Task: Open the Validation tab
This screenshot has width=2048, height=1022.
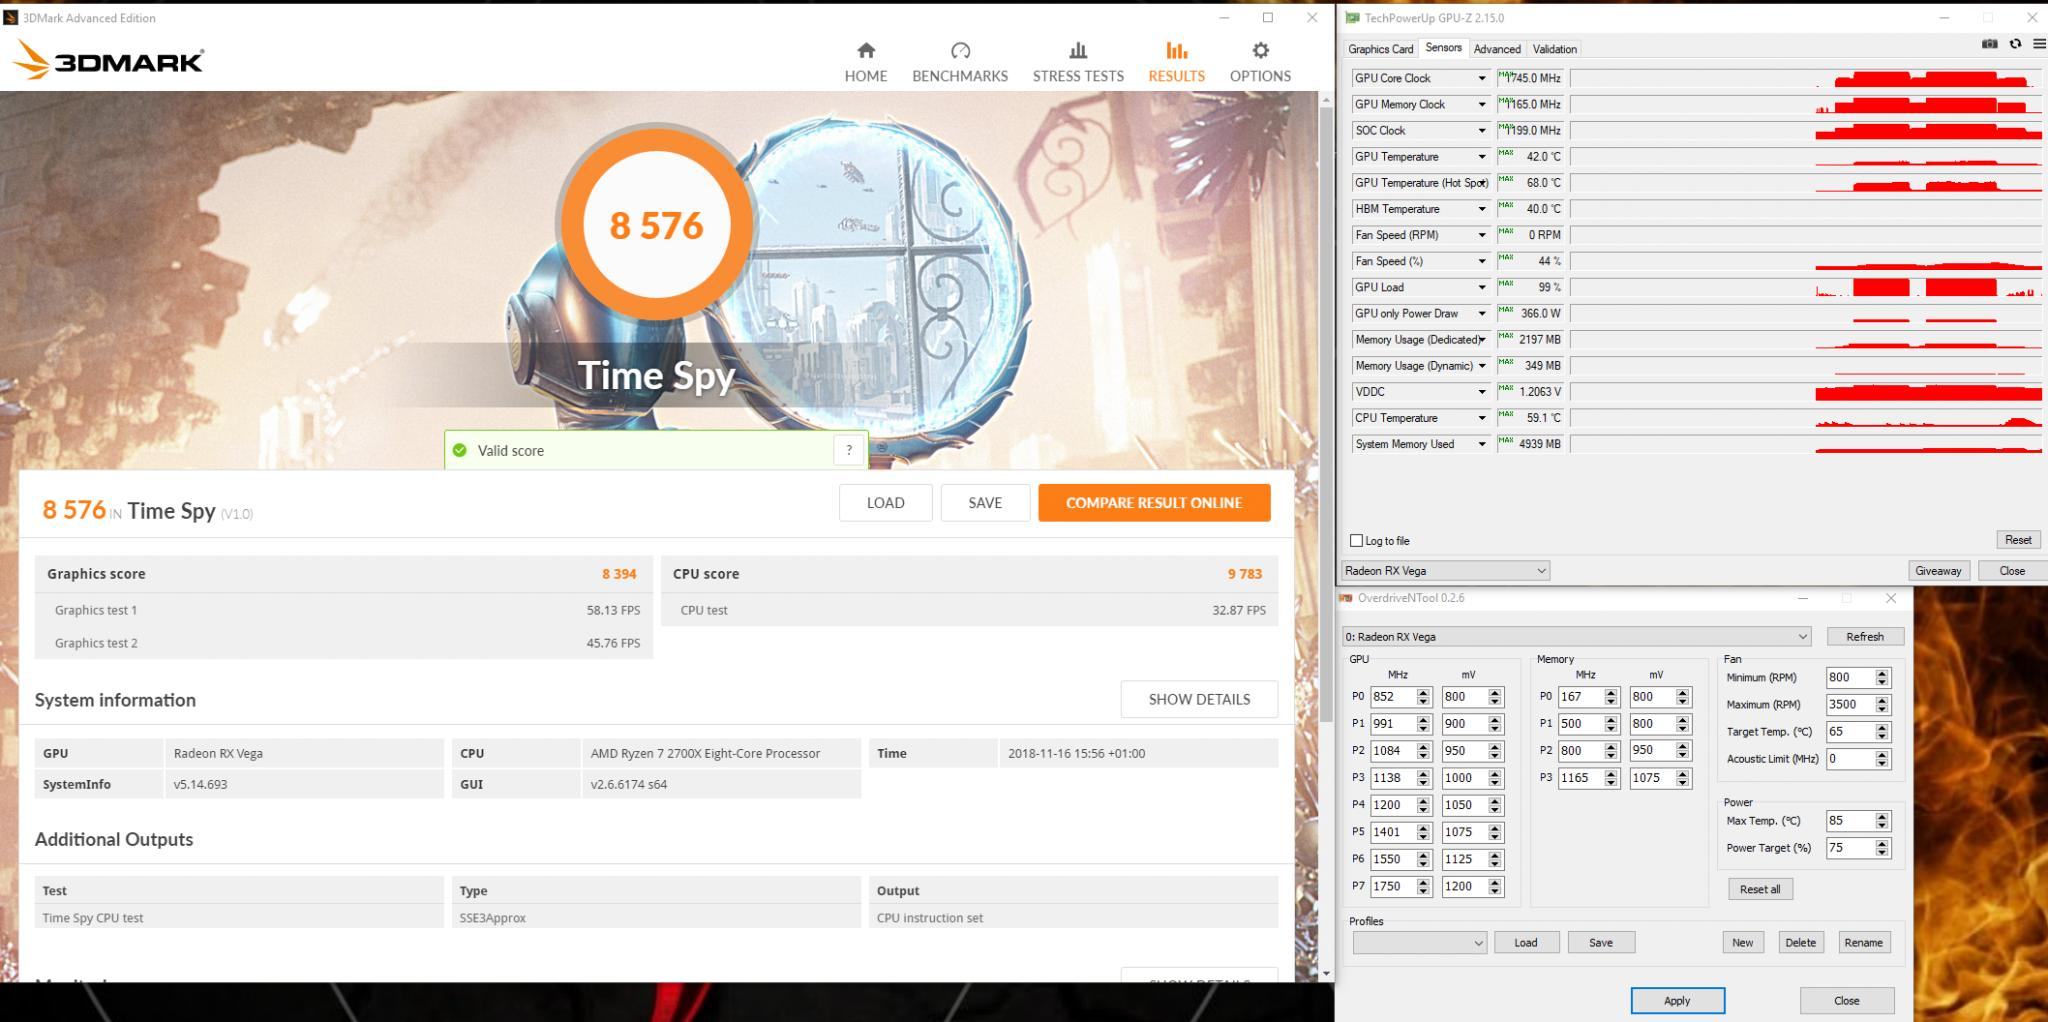Action: [1555, 49]
